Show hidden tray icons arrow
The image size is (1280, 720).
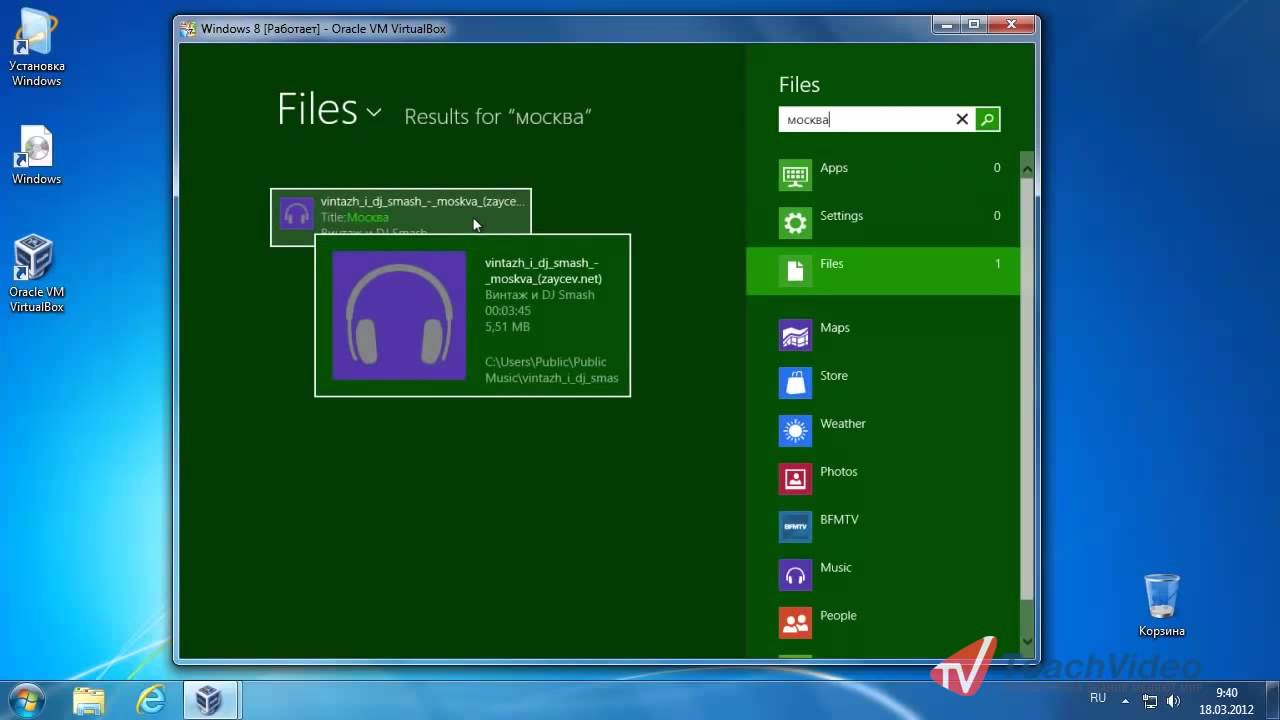pyautogui.click(x=1126, y=701)
